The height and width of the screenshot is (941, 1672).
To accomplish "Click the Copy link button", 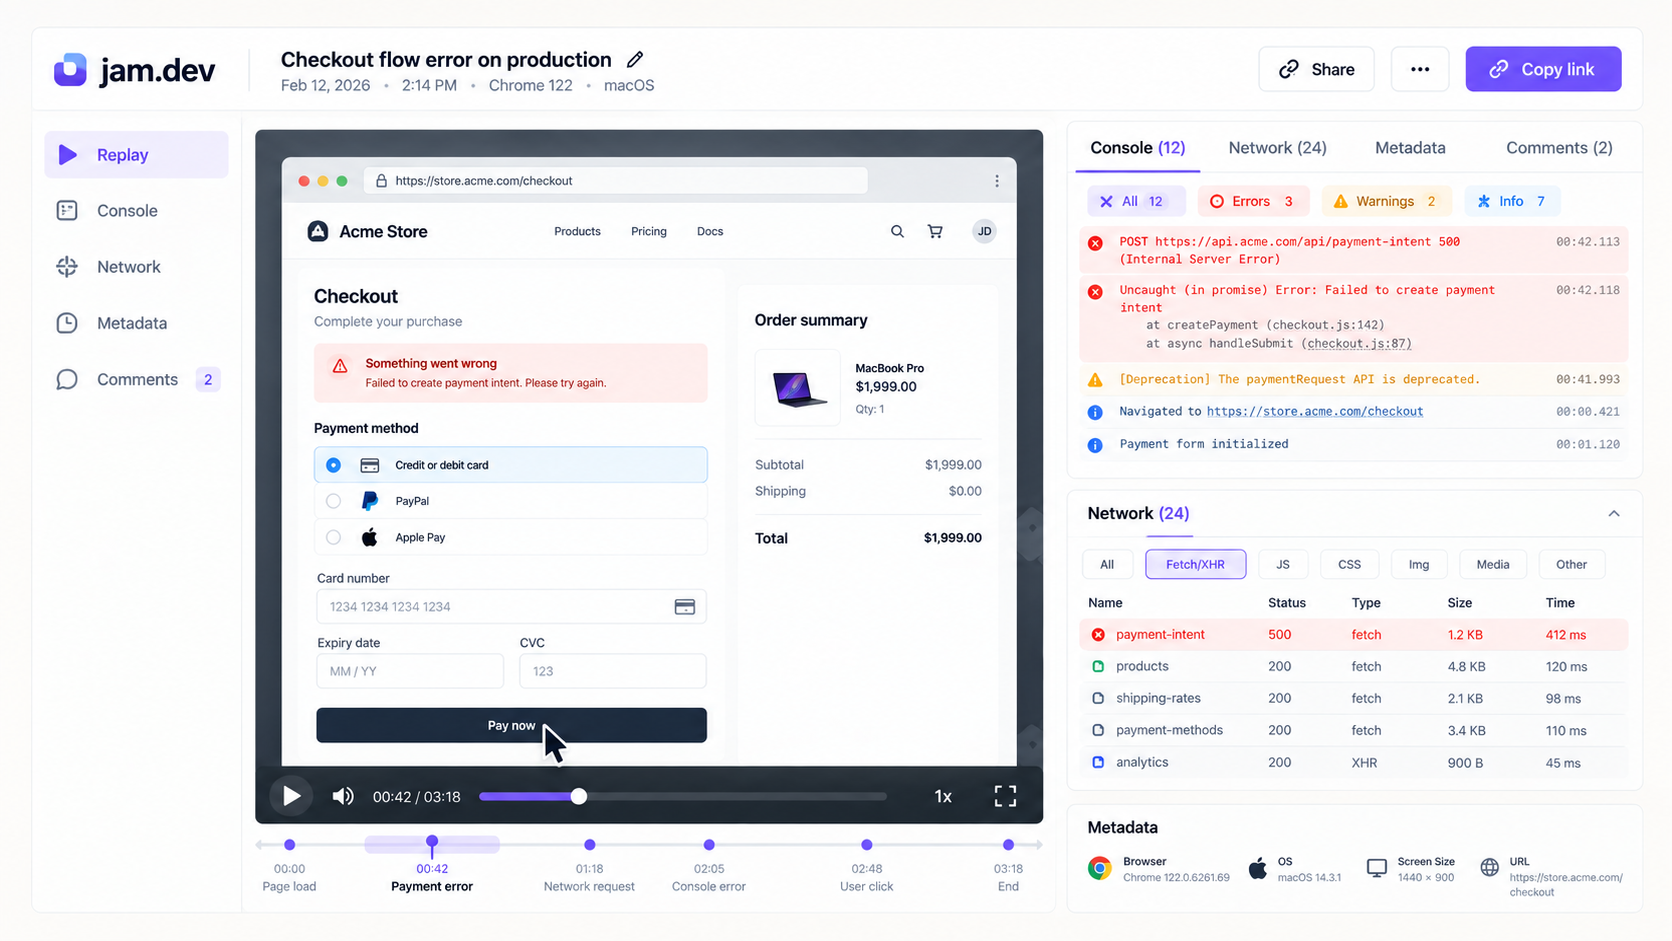I will 1543,69.
